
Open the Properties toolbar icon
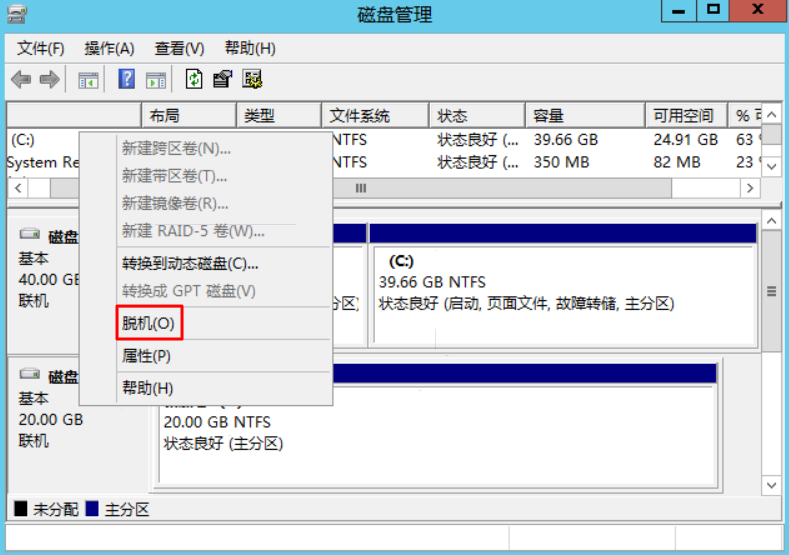(x=222, y=79)
